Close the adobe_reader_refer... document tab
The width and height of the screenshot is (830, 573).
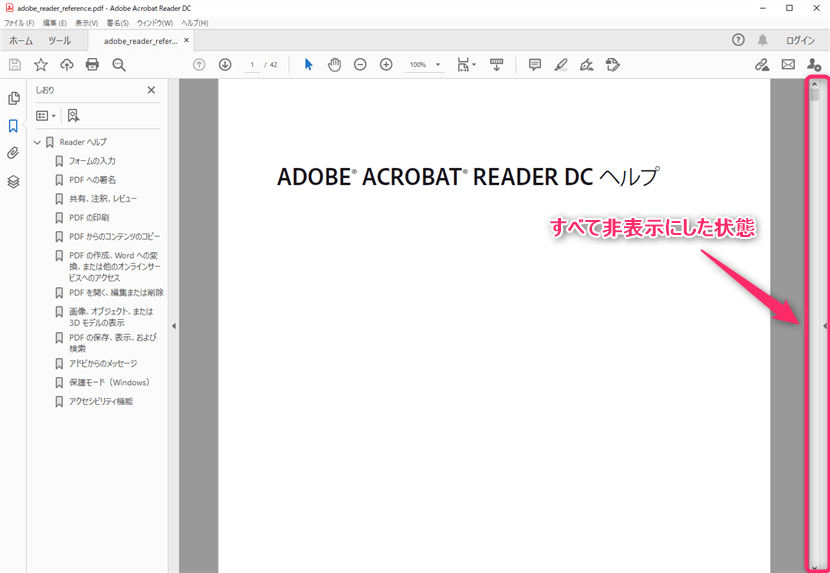[186, 40]
